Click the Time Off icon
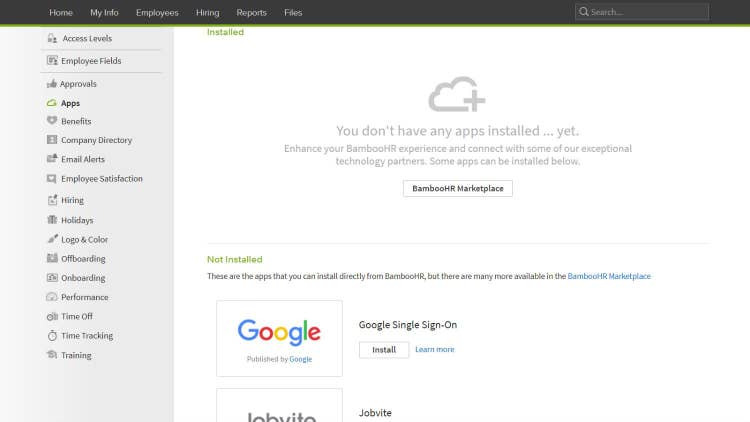The width and height of the screenshot is (750, 422). 52,316
